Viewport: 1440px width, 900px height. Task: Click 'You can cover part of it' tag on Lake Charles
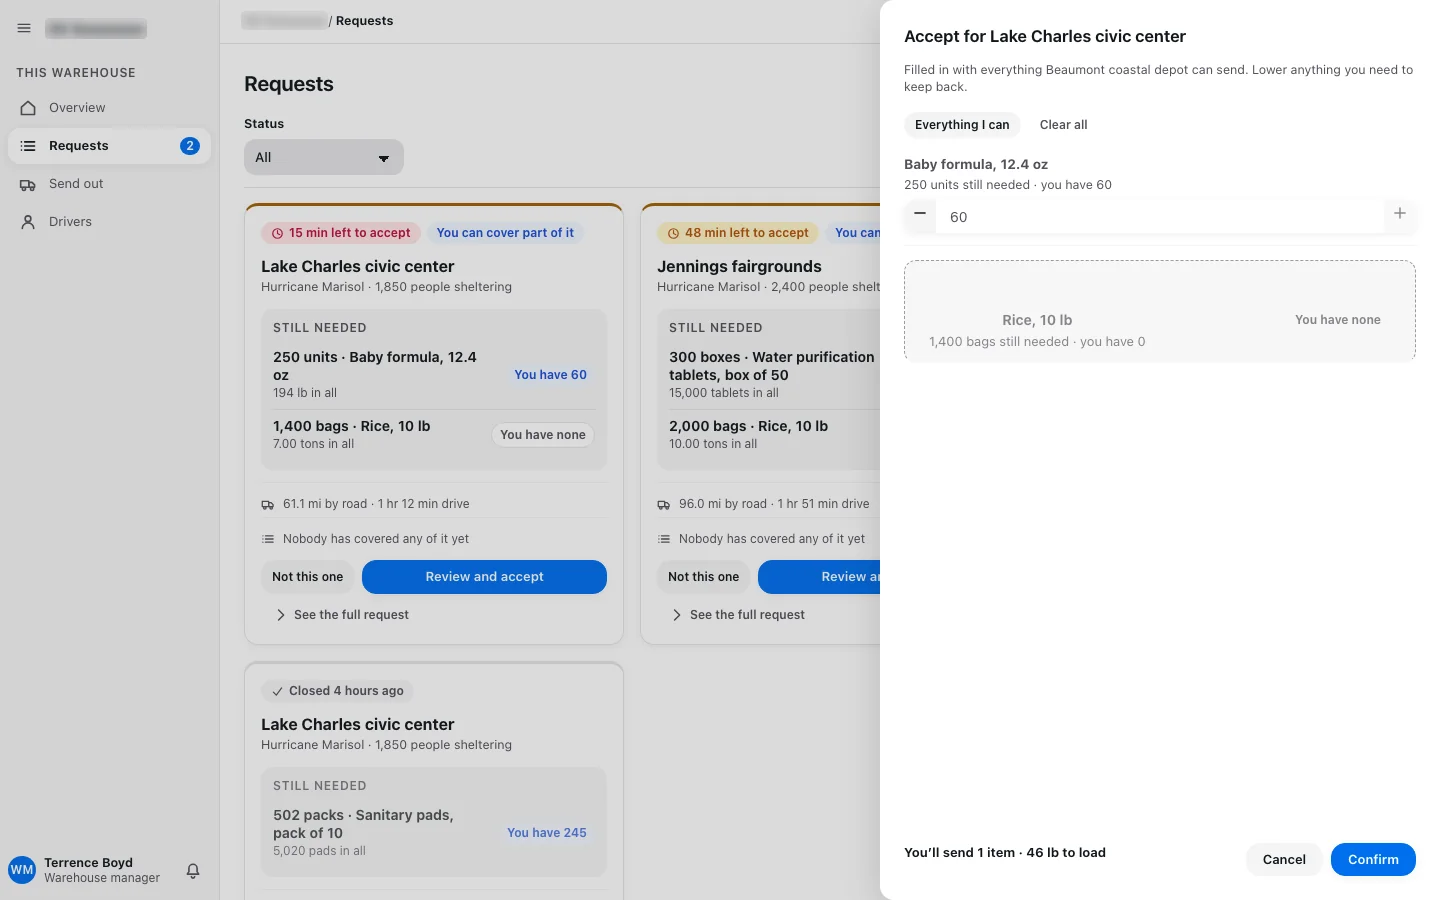pos(505,233)
